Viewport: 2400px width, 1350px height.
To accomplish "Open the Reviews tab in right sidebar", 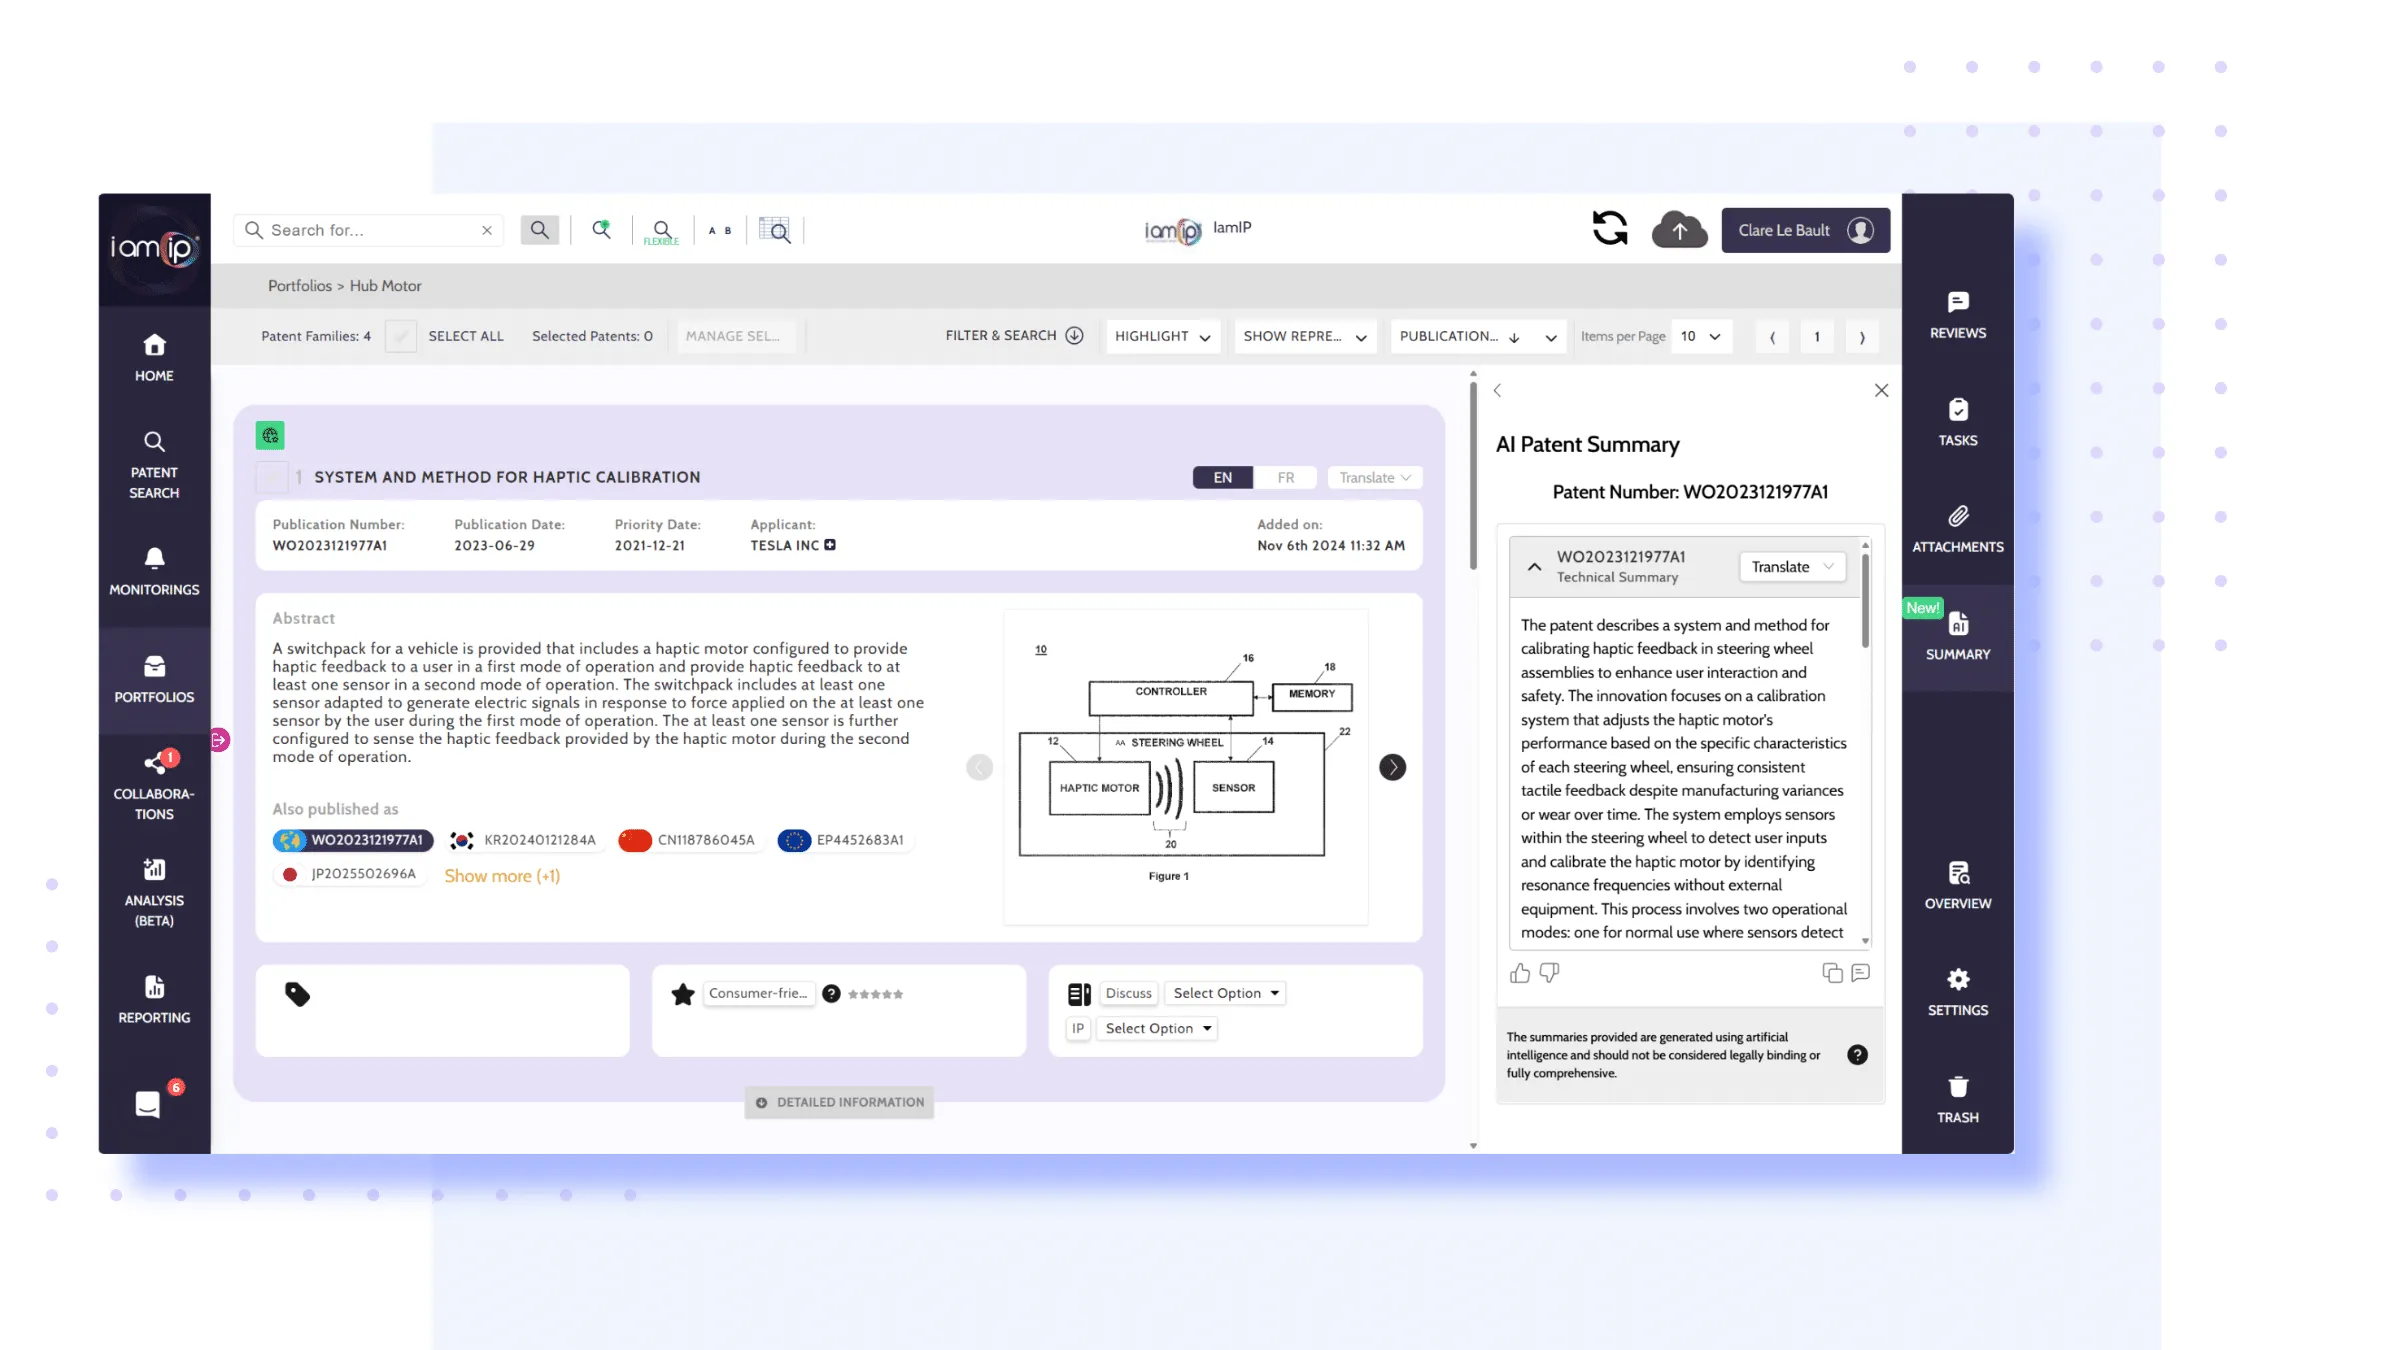I will [x=1957, y=315].
